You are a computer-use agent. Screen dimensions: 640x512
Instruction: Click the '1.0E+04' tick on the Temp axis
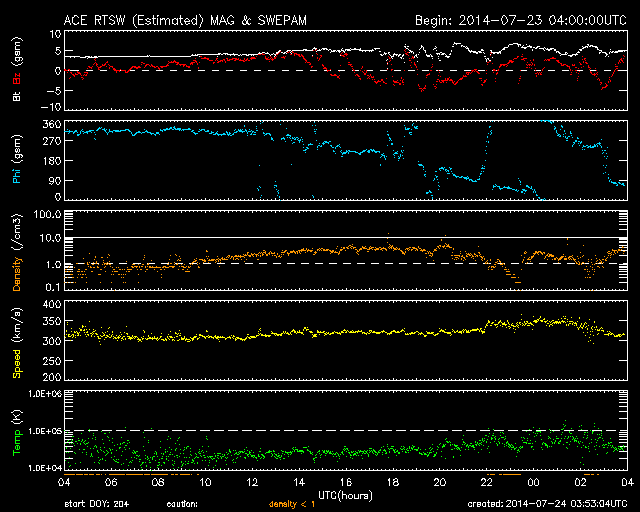coord(45,468)
